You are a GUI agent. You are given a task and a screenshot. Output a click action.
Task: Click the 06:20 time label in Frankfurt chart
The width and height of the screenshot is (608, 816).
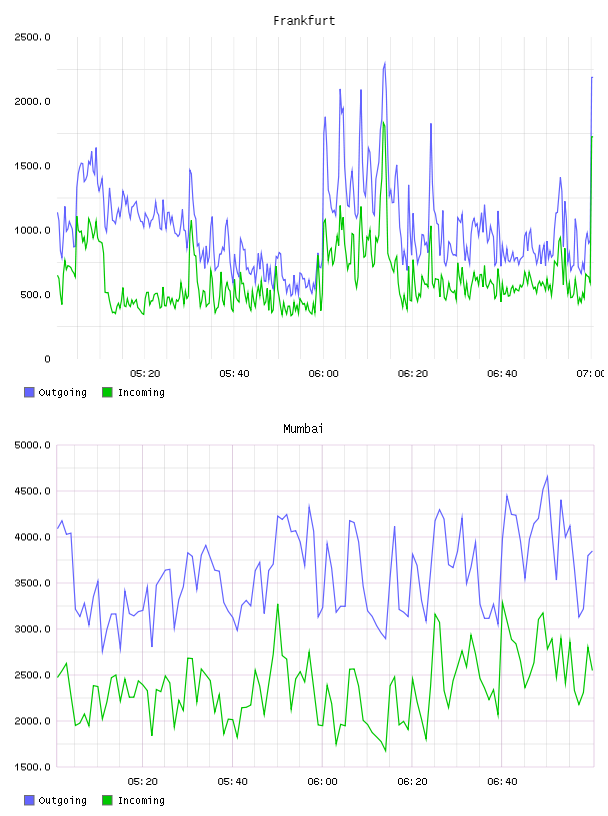pyautogui.click(x=413, y=374)
